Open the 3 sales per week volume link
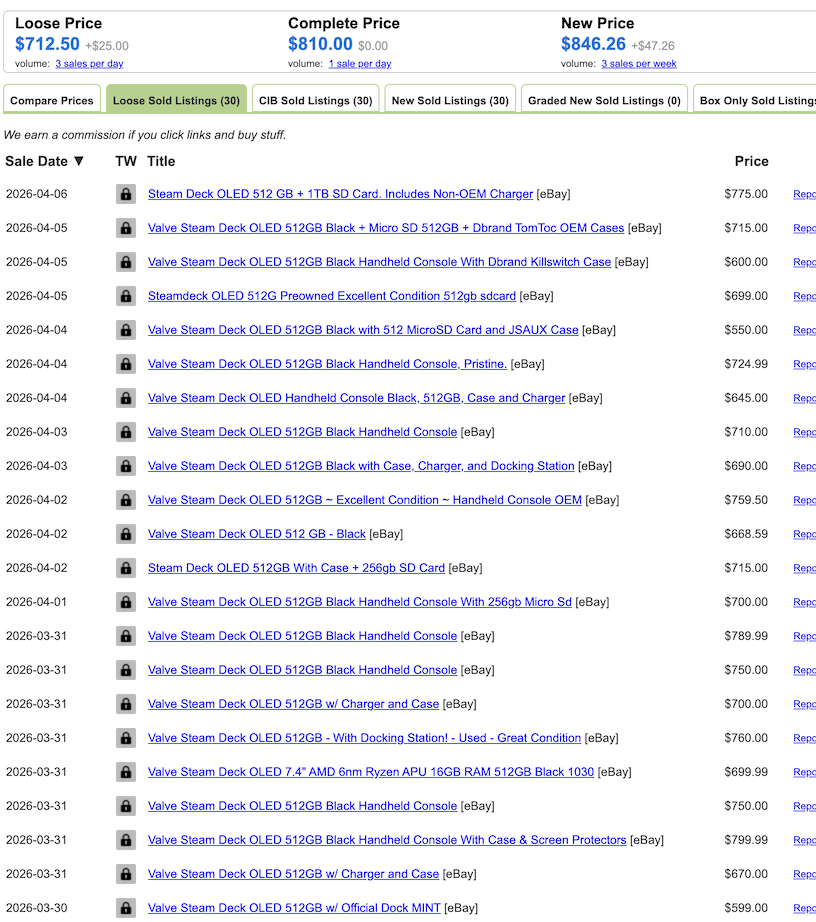The image size is (816, 922). (x=638, y=64)
